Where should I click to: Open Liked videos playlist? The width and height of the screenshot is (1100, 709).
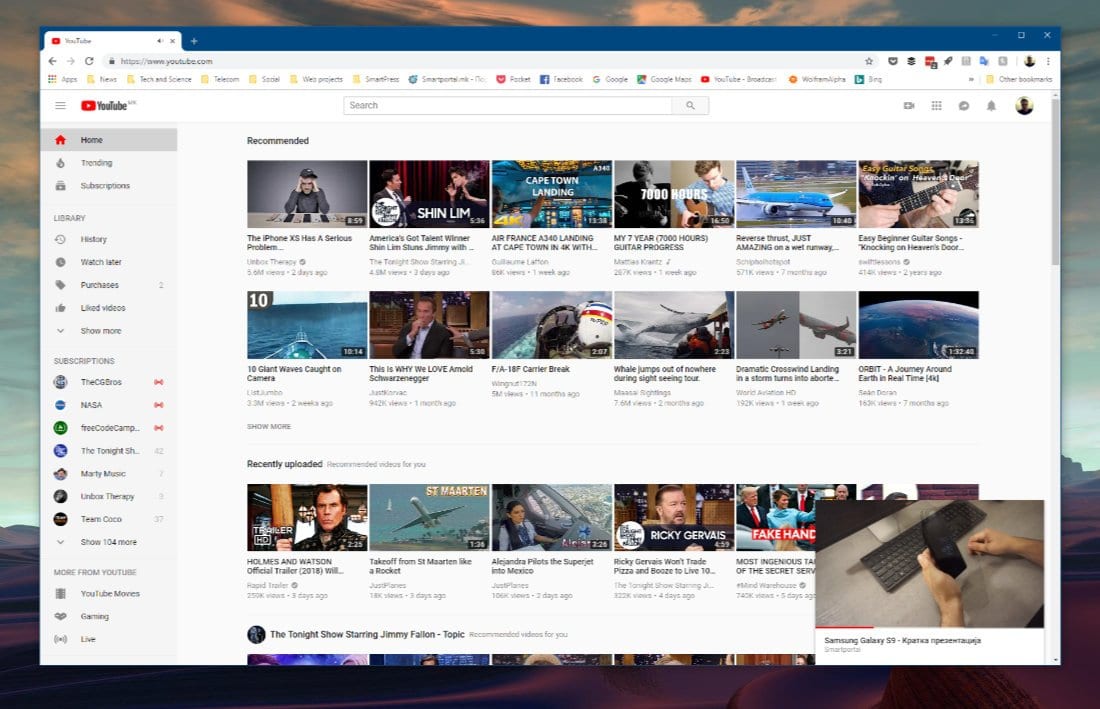click(x=109, y=308)
